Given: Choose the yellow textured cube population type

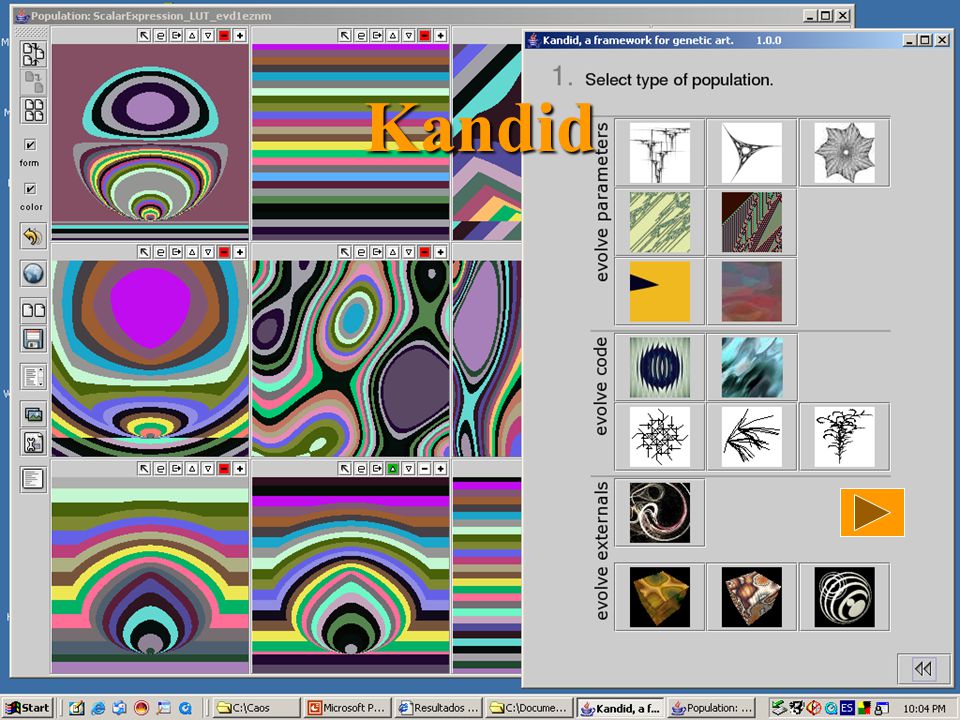Looking at the screenshot, I should pyautogui.click(x=659, y=597).
